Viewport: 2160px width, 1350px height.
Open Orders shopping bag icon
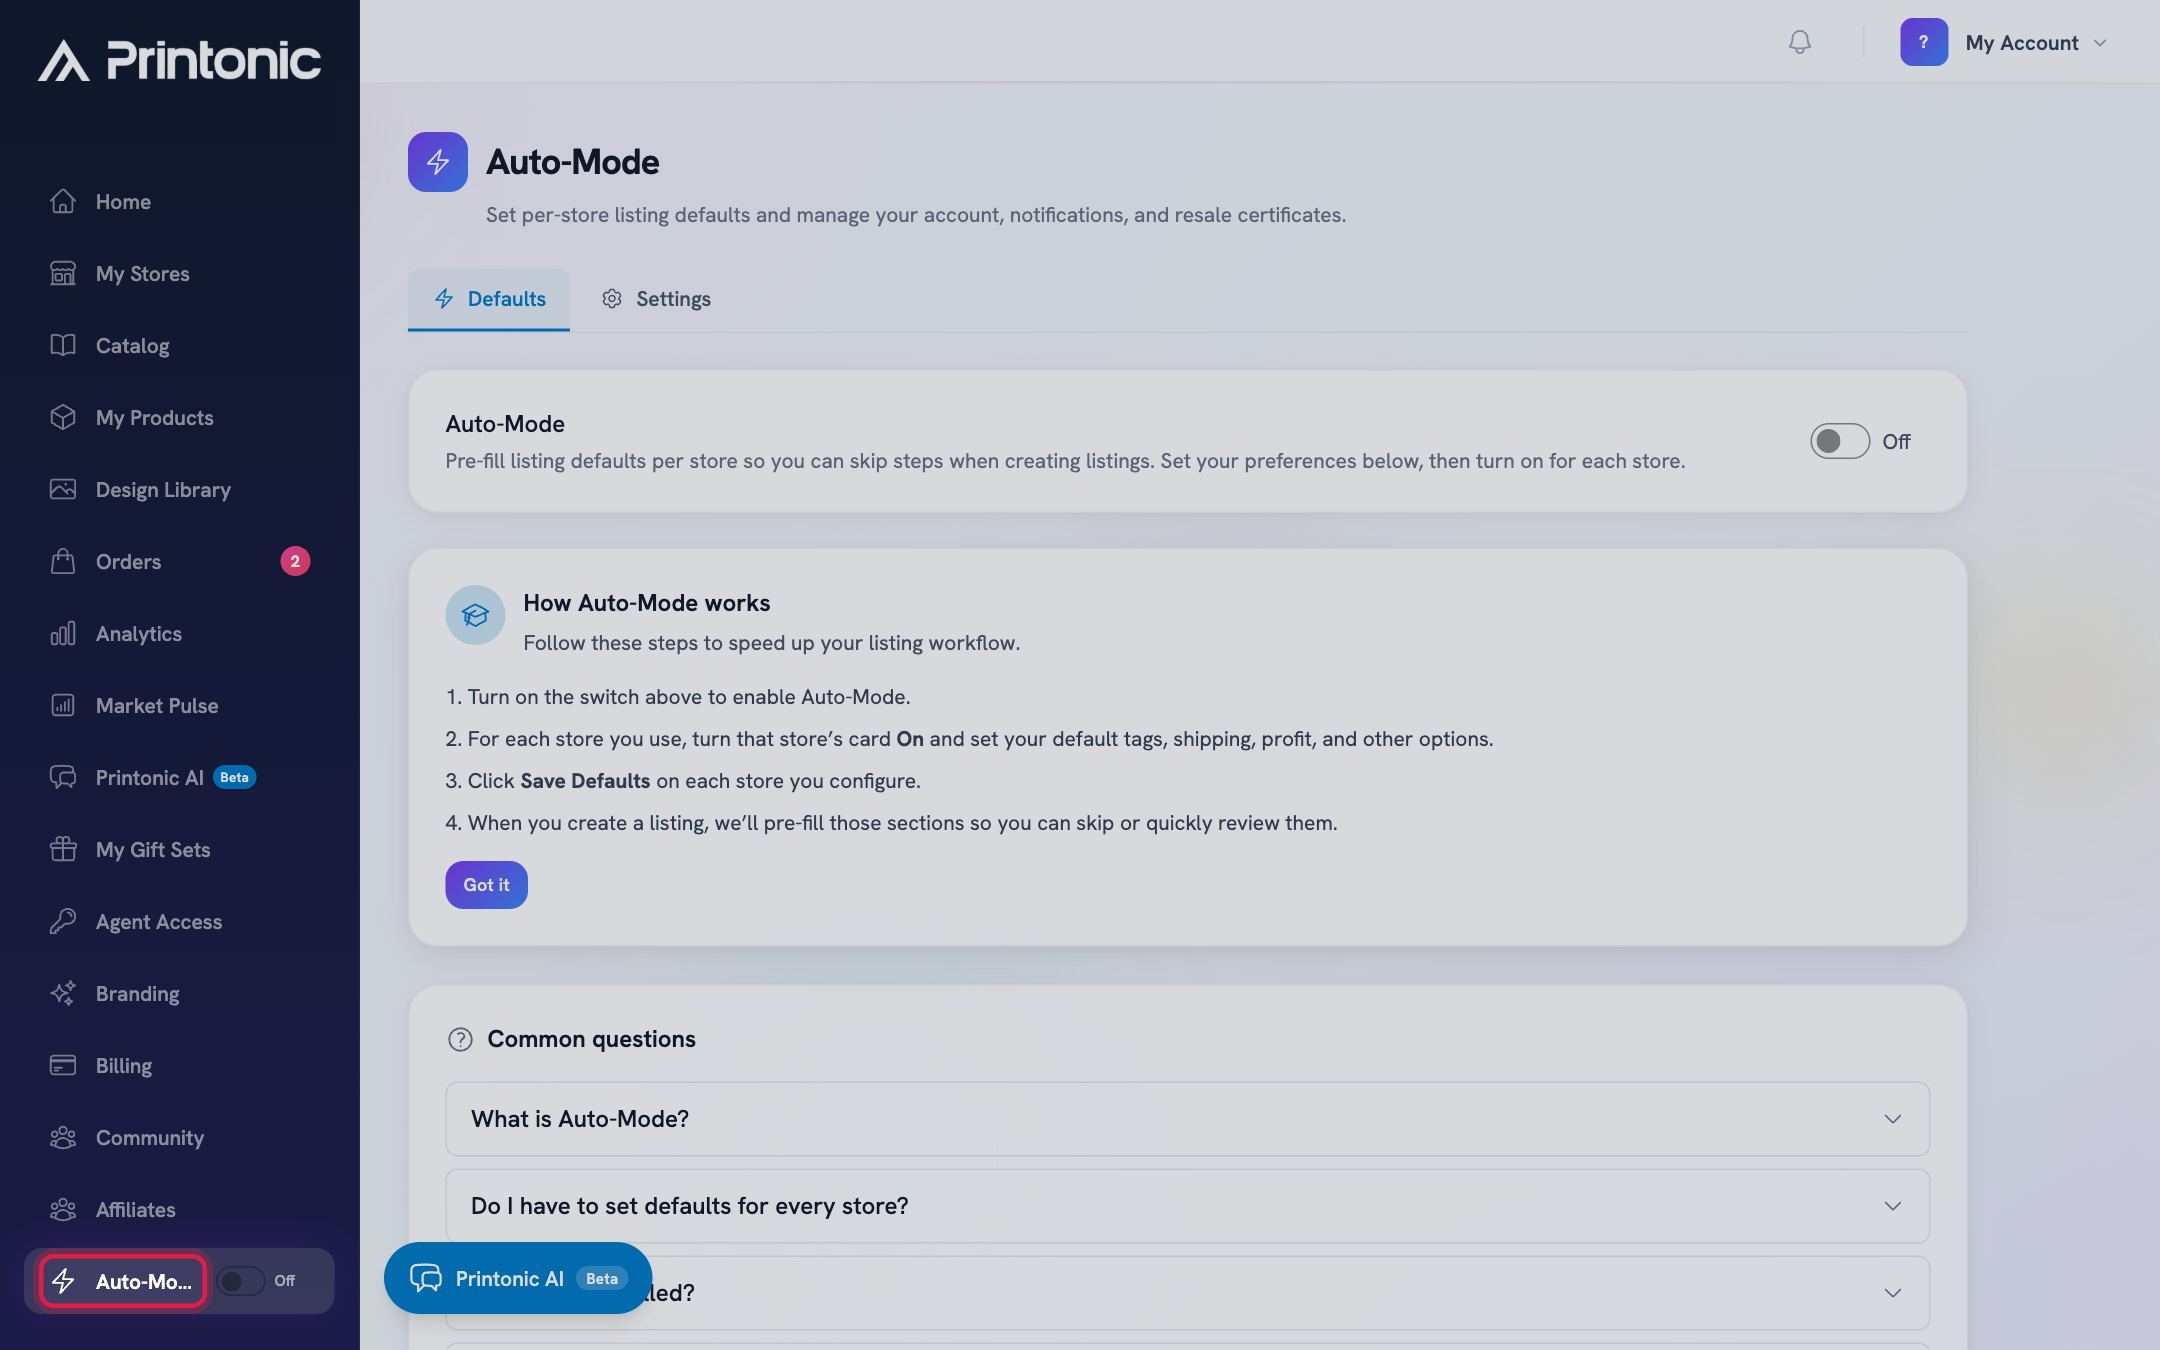pyautogui.click(x=63, y=561)
